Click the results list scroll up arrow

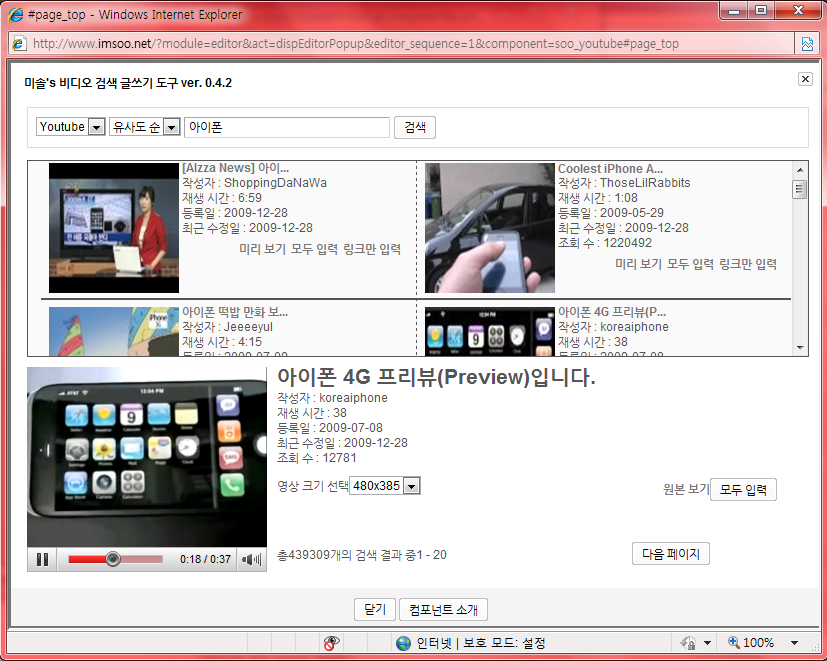click(x=800, y=170)
